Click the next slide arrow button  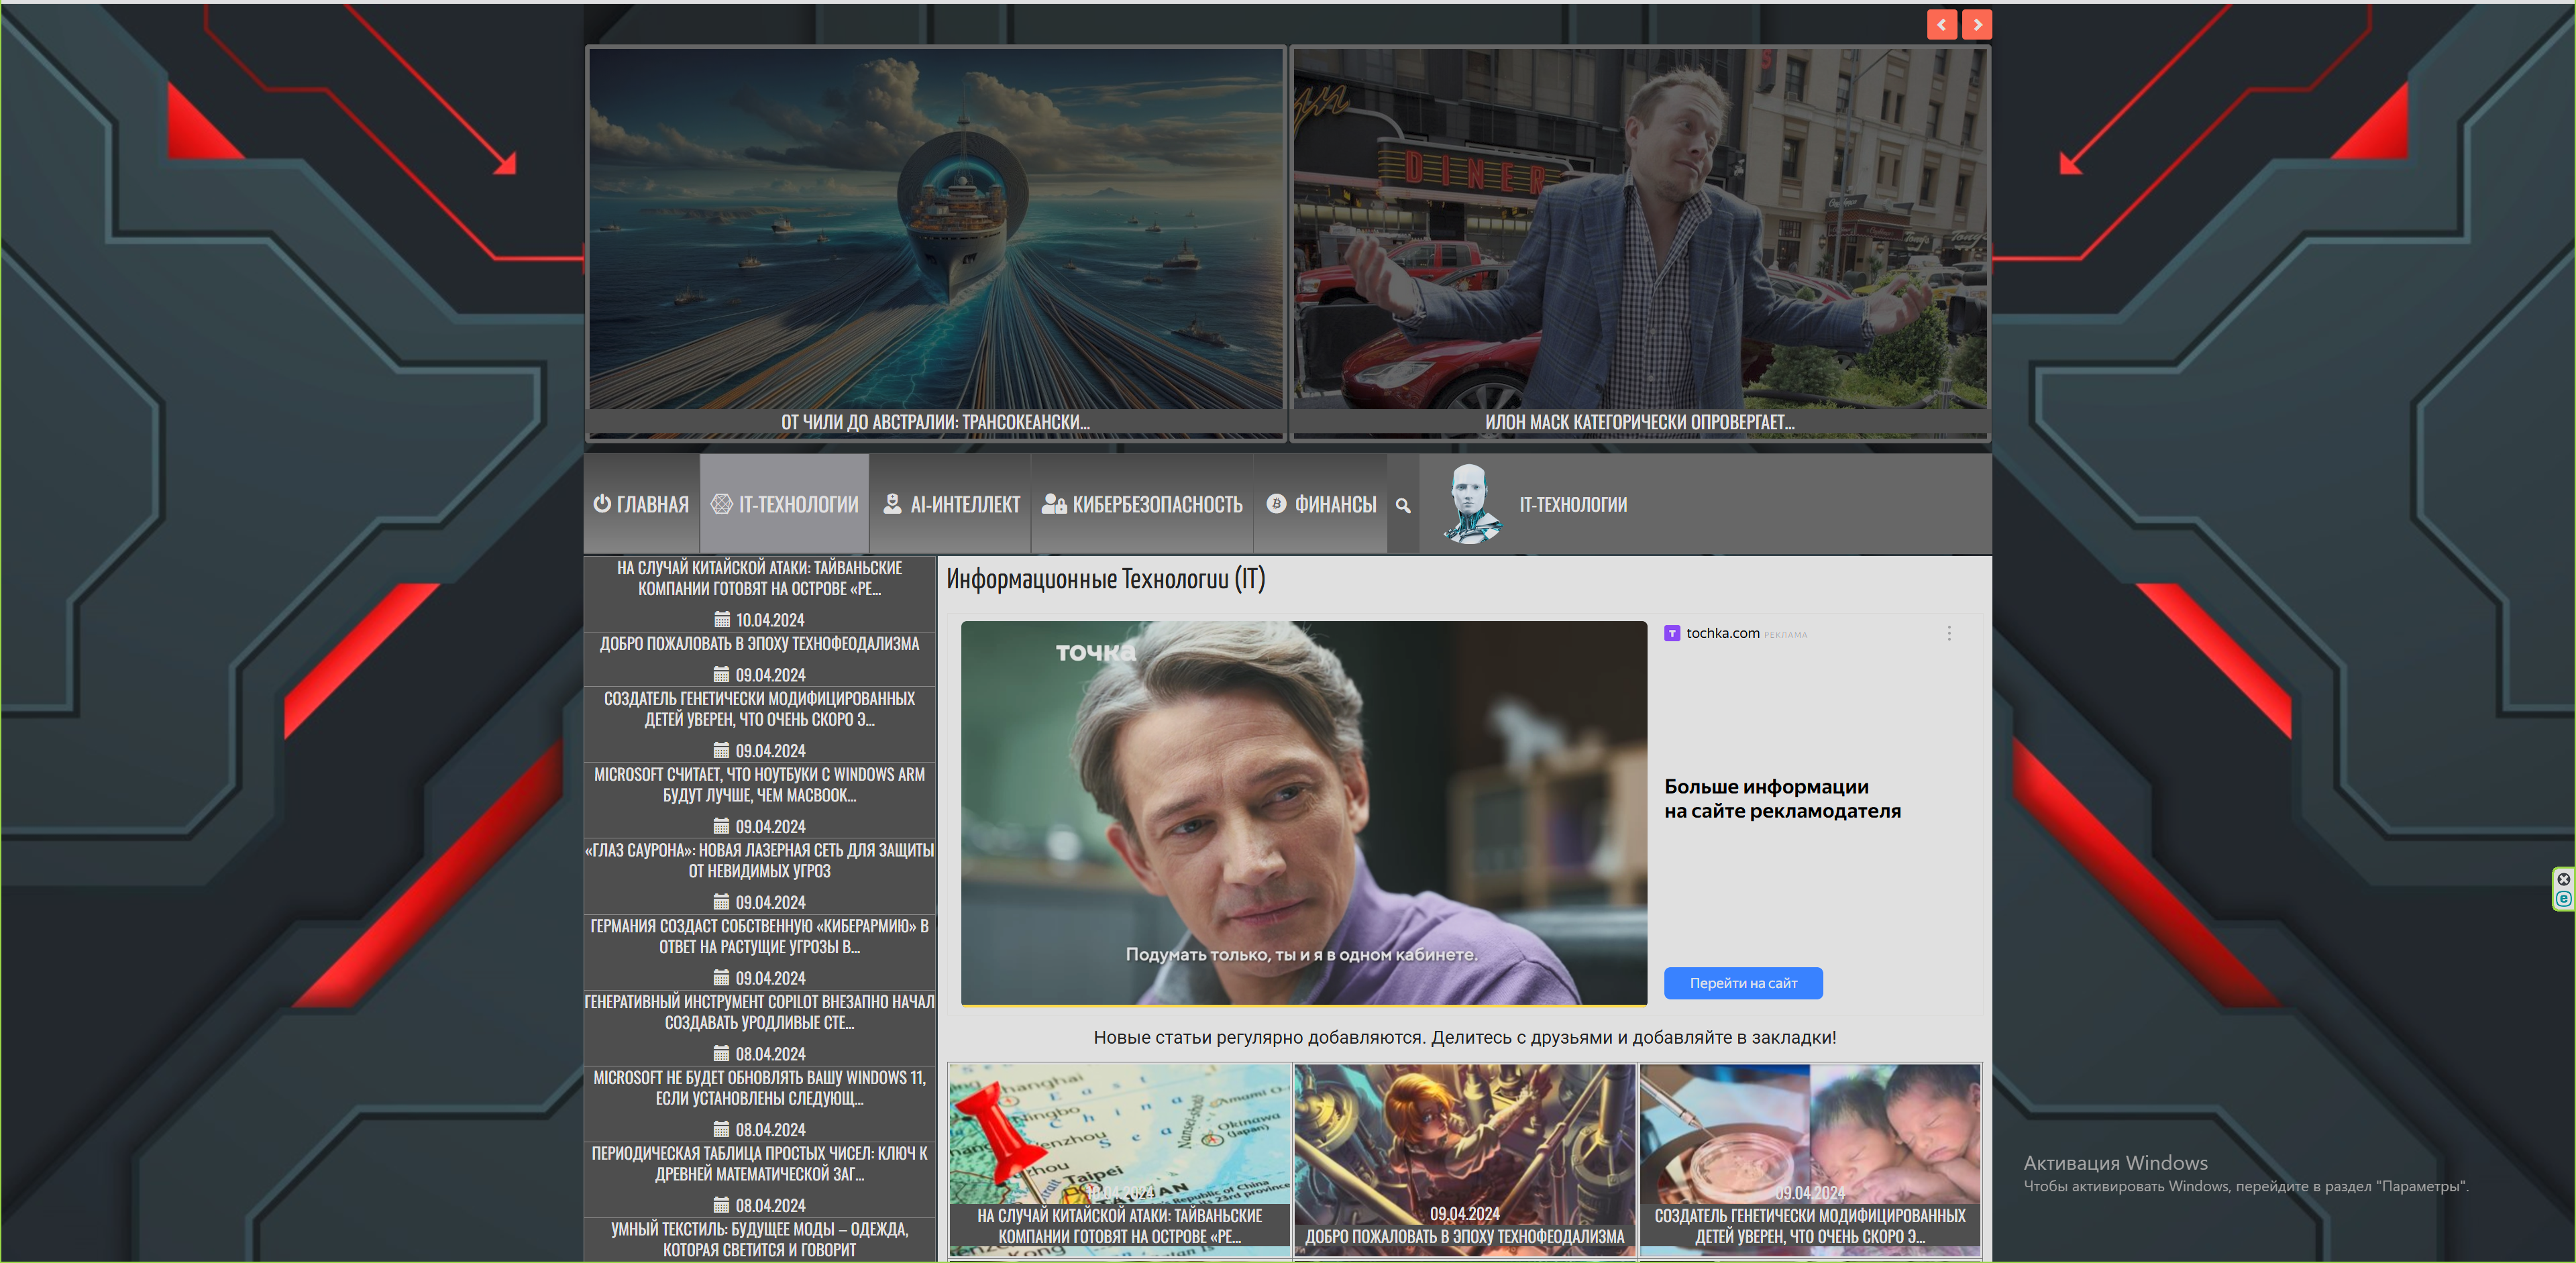click(1976, 24)
